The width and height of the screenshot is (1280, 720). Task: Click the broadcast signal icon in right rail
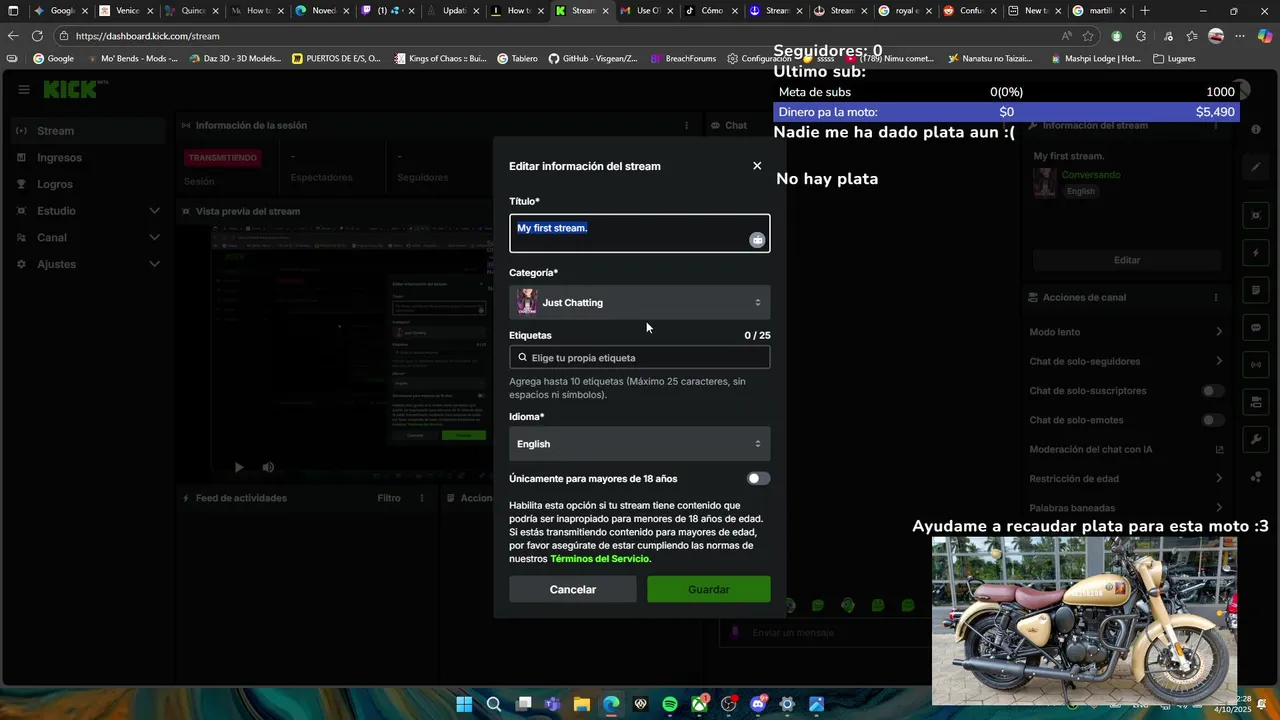pos(1256,365)
